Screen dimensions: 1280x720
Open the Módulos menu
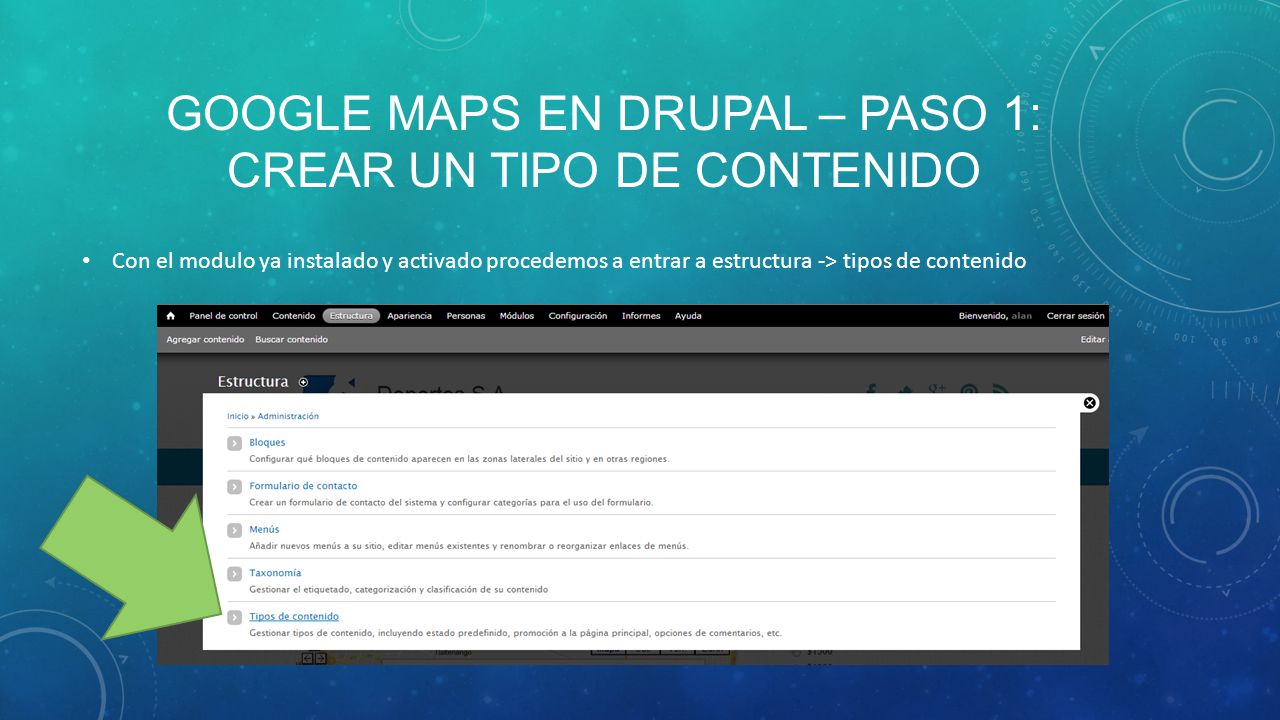(517, 316)
